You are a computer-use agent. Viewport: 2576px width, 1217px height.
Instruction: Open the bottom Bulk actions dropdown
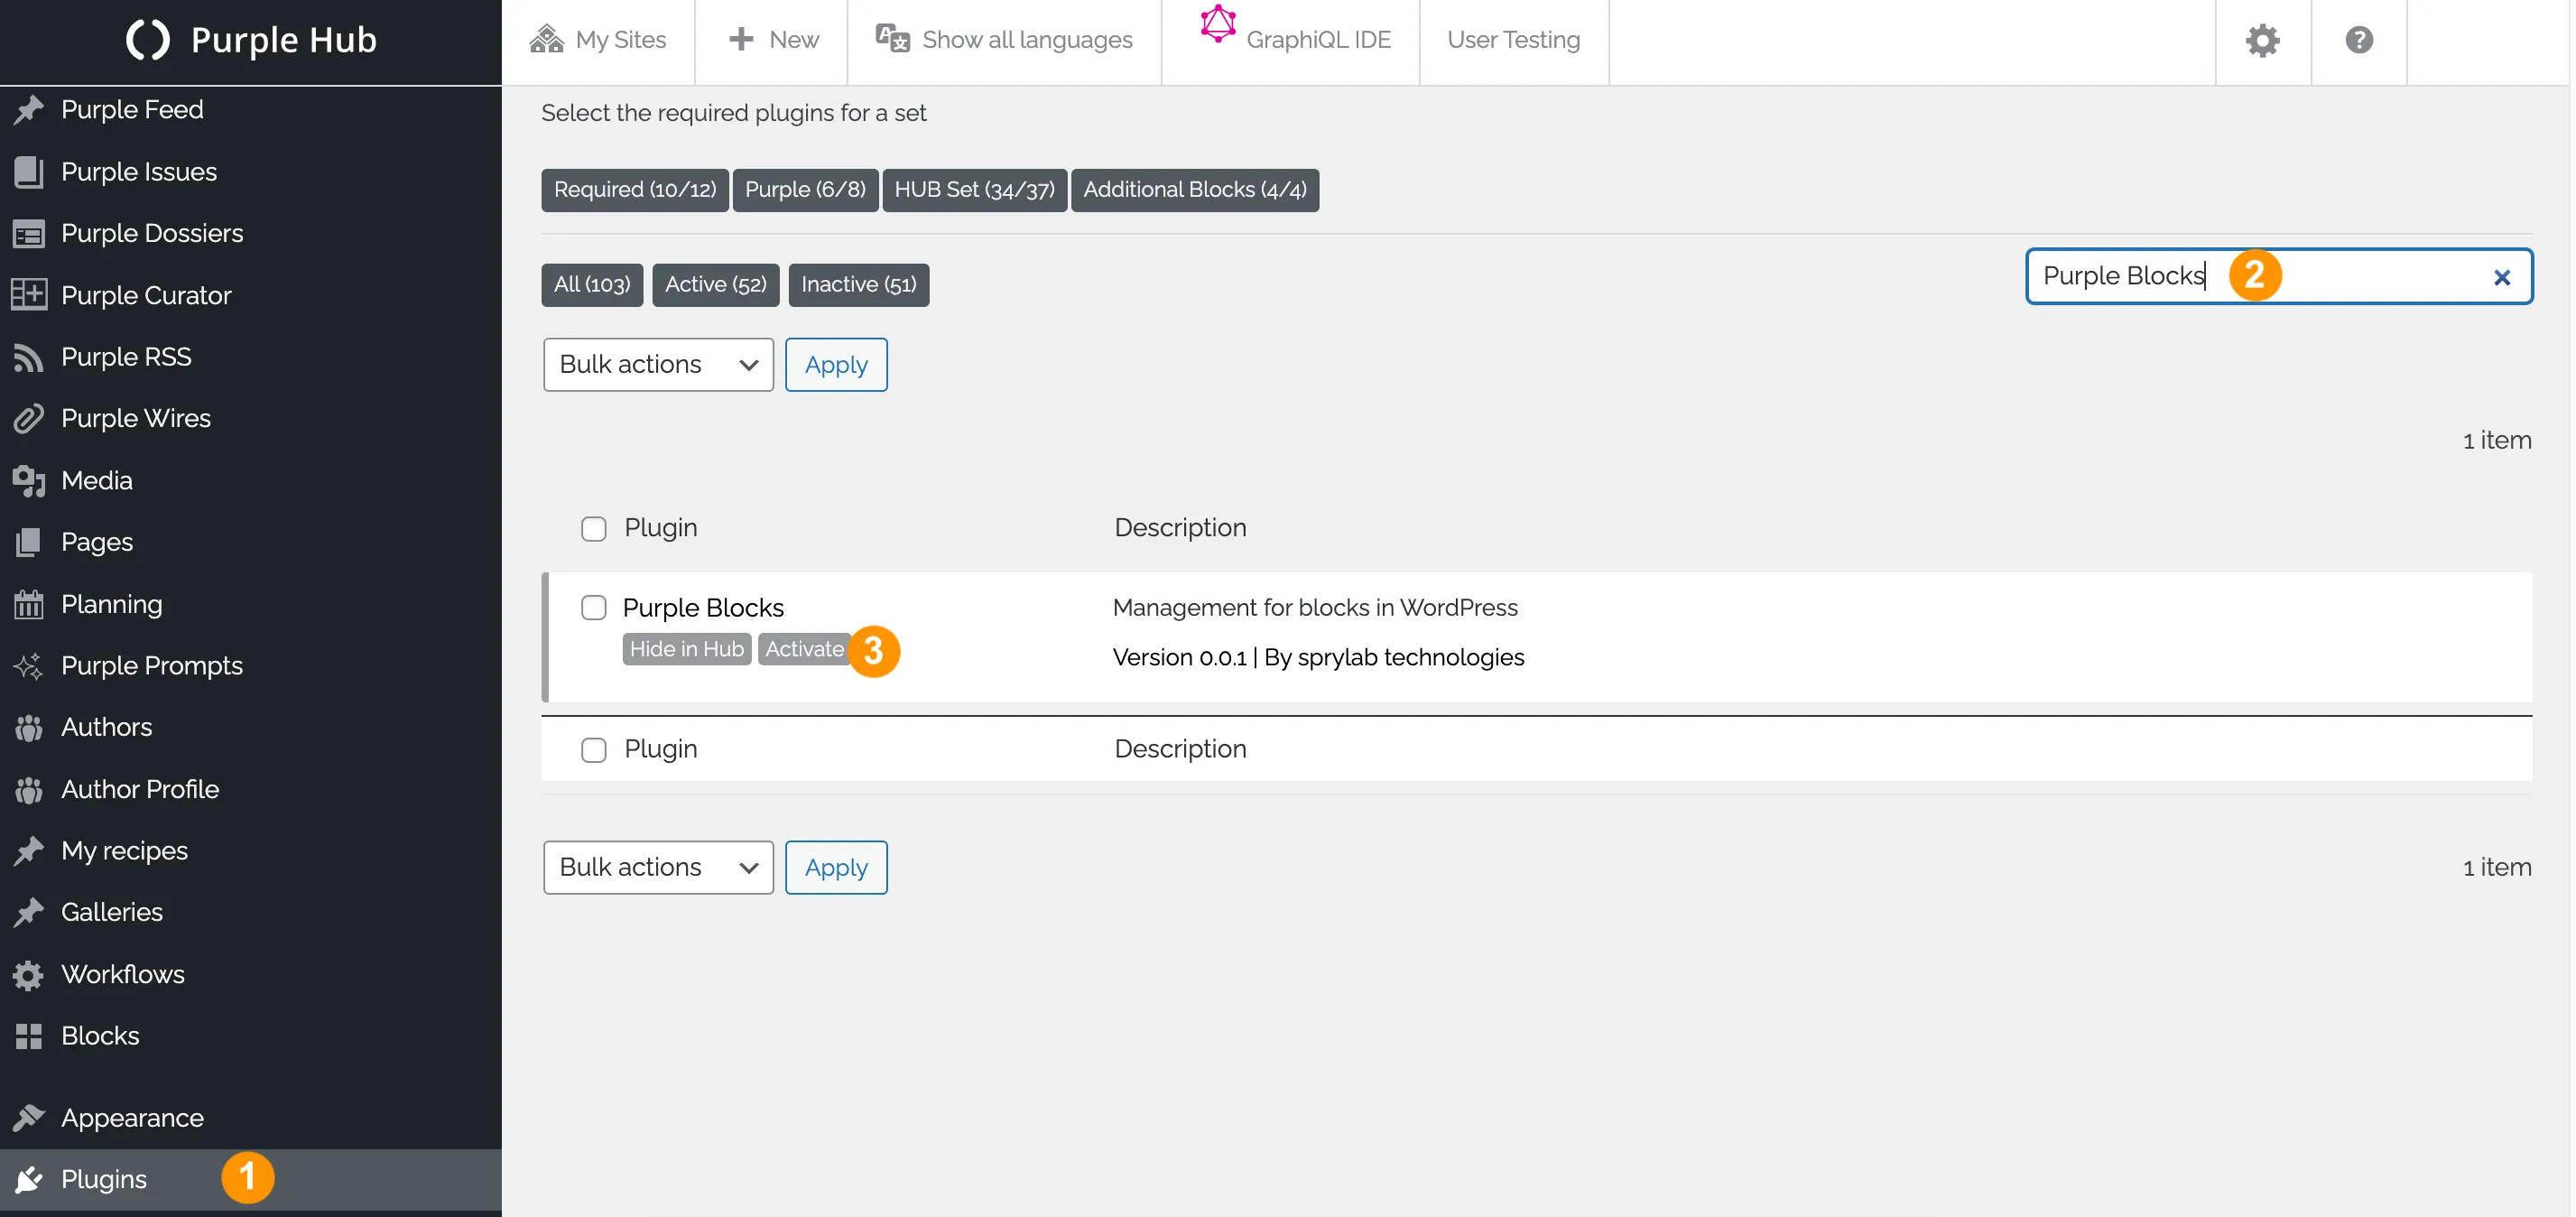click(659, 868)
